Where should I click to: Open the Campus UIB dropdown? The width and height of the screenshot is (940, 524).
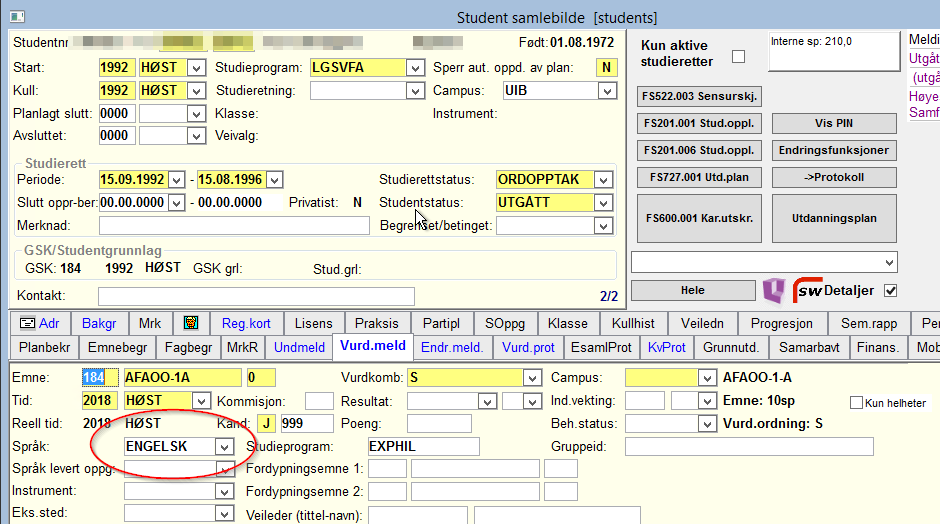[x=607, y=91]
